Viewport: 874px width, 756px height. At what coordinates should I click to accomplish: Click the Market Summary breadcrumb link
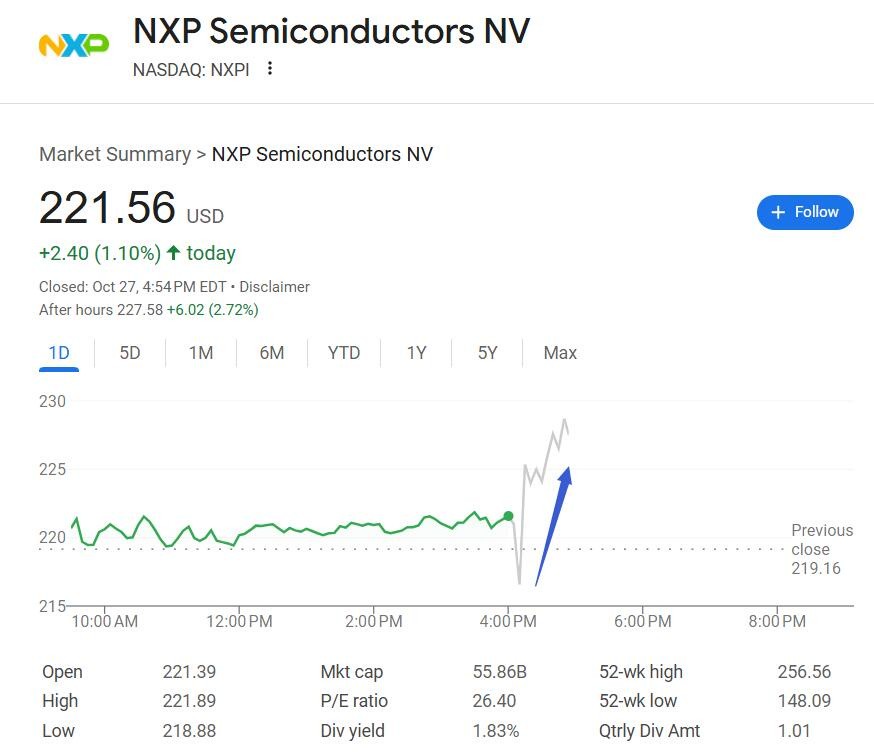tap(115, 154)
